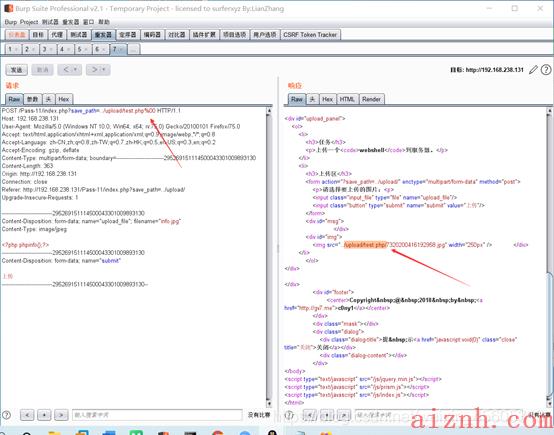Open help icon beside request search bar
This screenshot has height=435, width=554.
pos(6,415)
